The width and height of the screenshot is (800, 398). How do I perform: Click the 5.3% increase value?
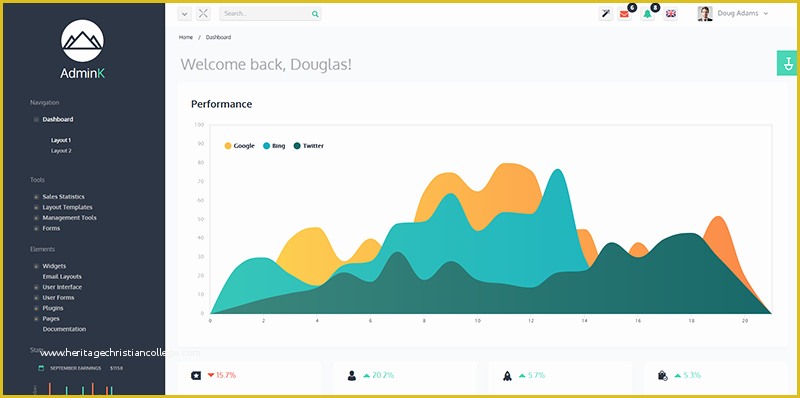coord(692,376)
